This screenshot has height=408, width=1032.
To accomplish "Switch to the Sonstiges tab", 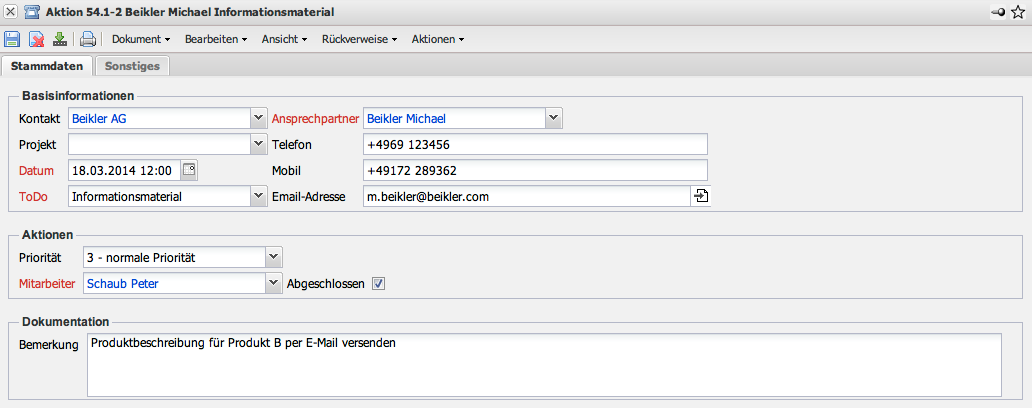I will click(x=132, y=66).
